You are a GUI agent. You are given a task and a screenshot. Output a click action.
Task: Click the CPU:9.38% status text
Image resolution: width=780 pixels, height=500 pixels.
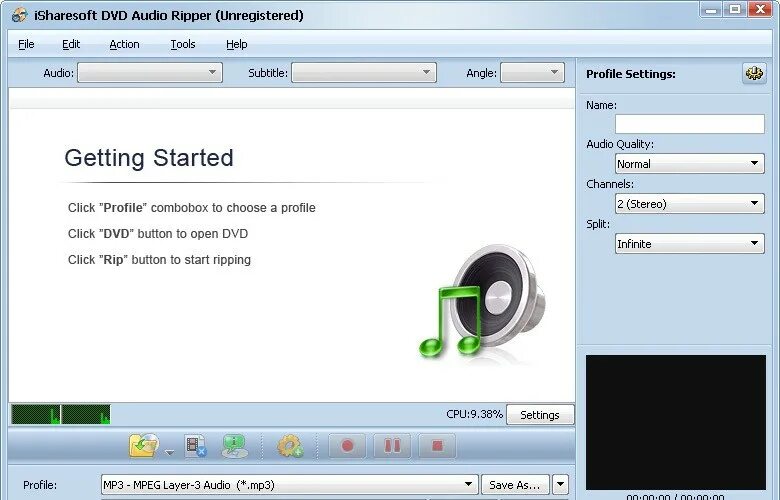point(474,414)
